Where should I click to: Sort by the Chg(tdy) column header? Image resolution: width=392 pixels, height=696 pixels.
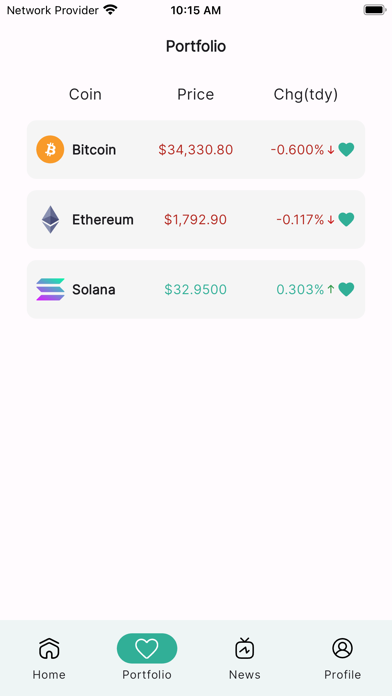point(306,95)
